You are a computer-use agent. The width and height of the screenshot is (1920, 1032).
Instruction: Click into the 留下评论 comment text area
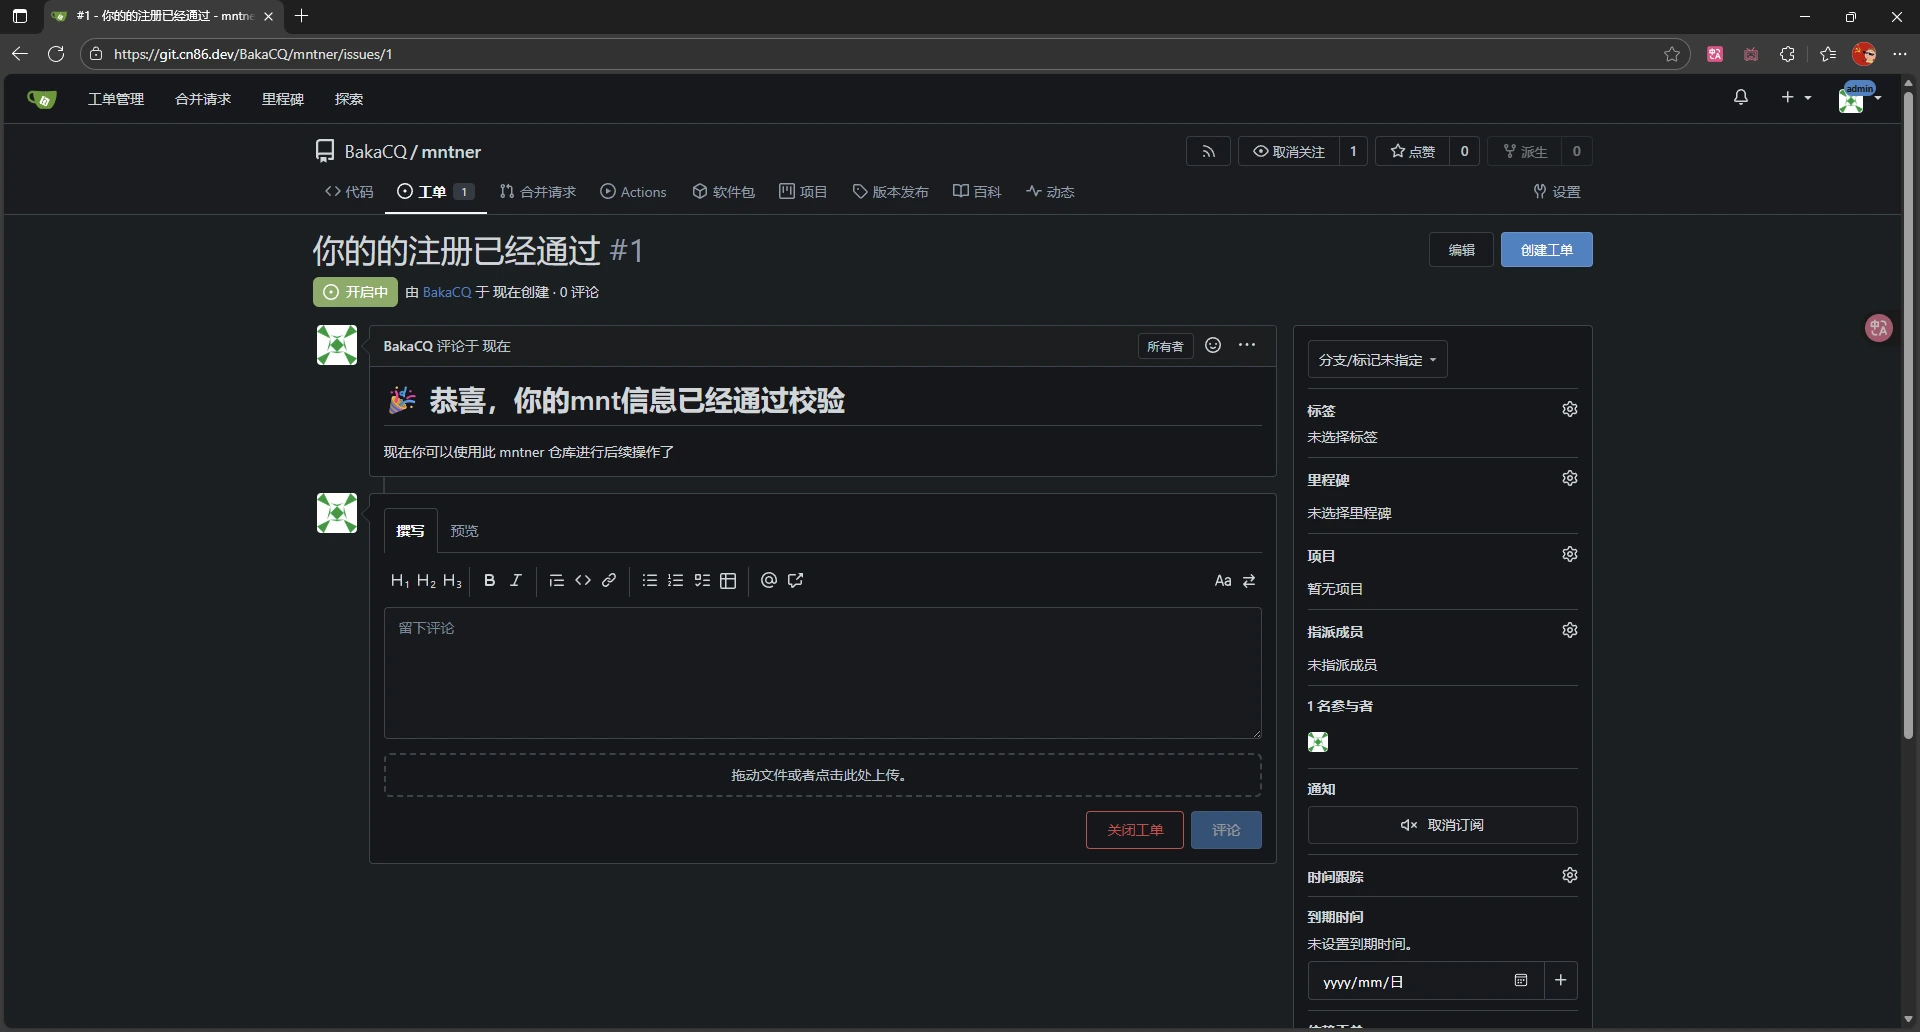tap(822, 673)
